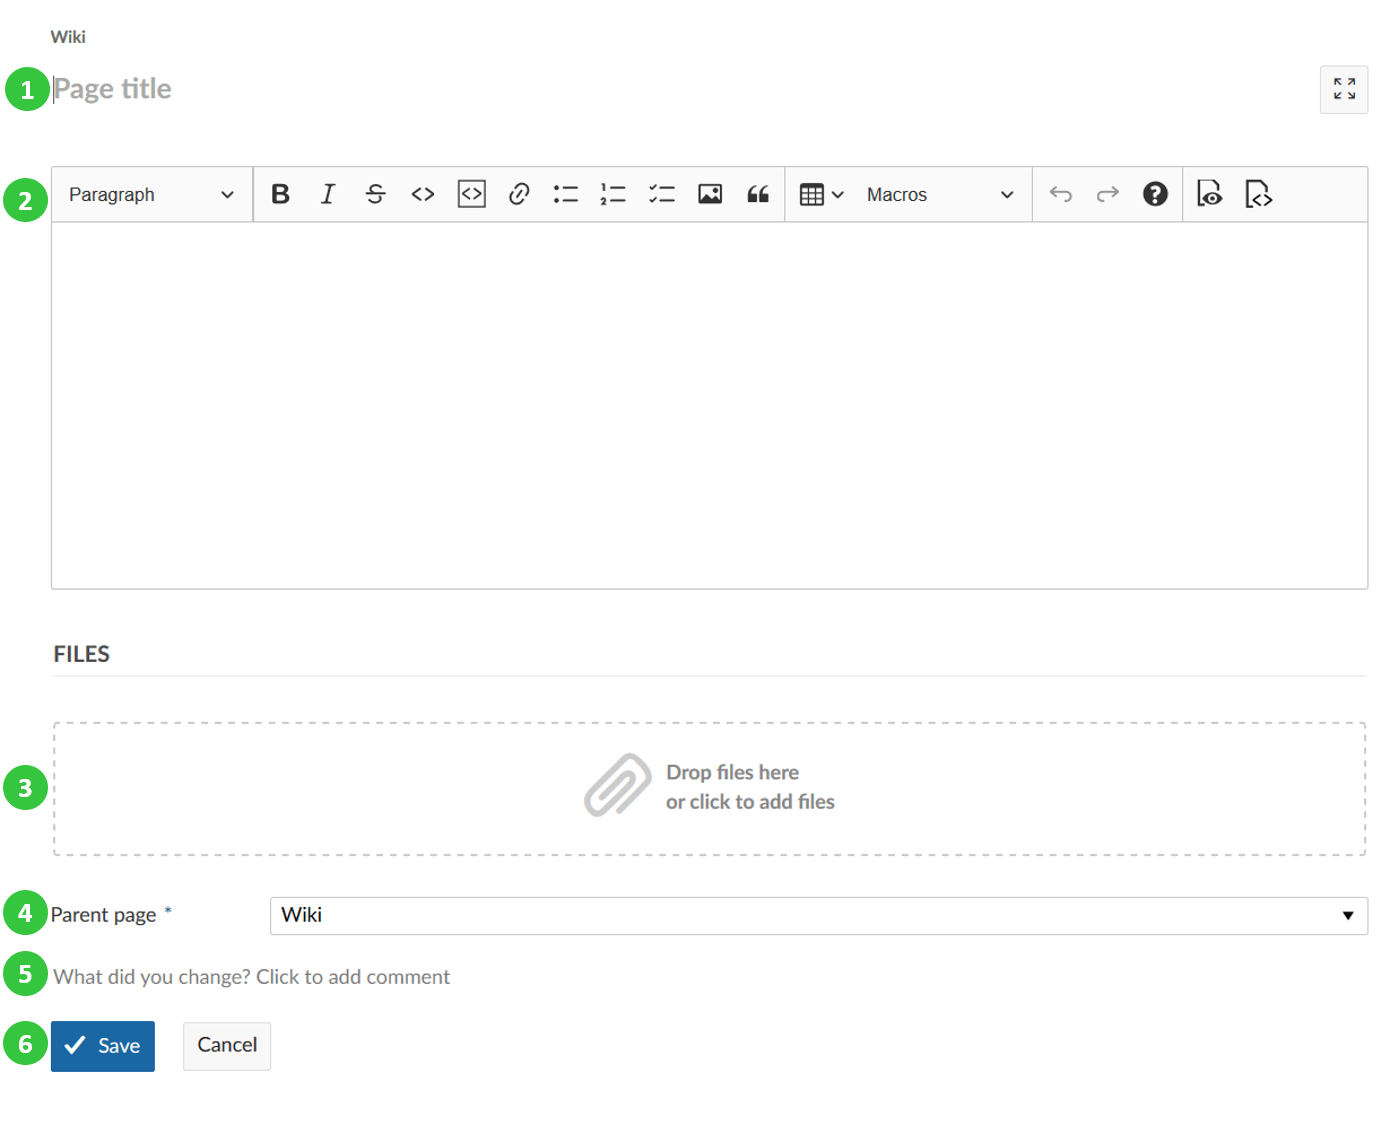The height and width of the screenshot is (1125, 1390).
Task: Save the wiki page
Action: (x=103, y=1045)
